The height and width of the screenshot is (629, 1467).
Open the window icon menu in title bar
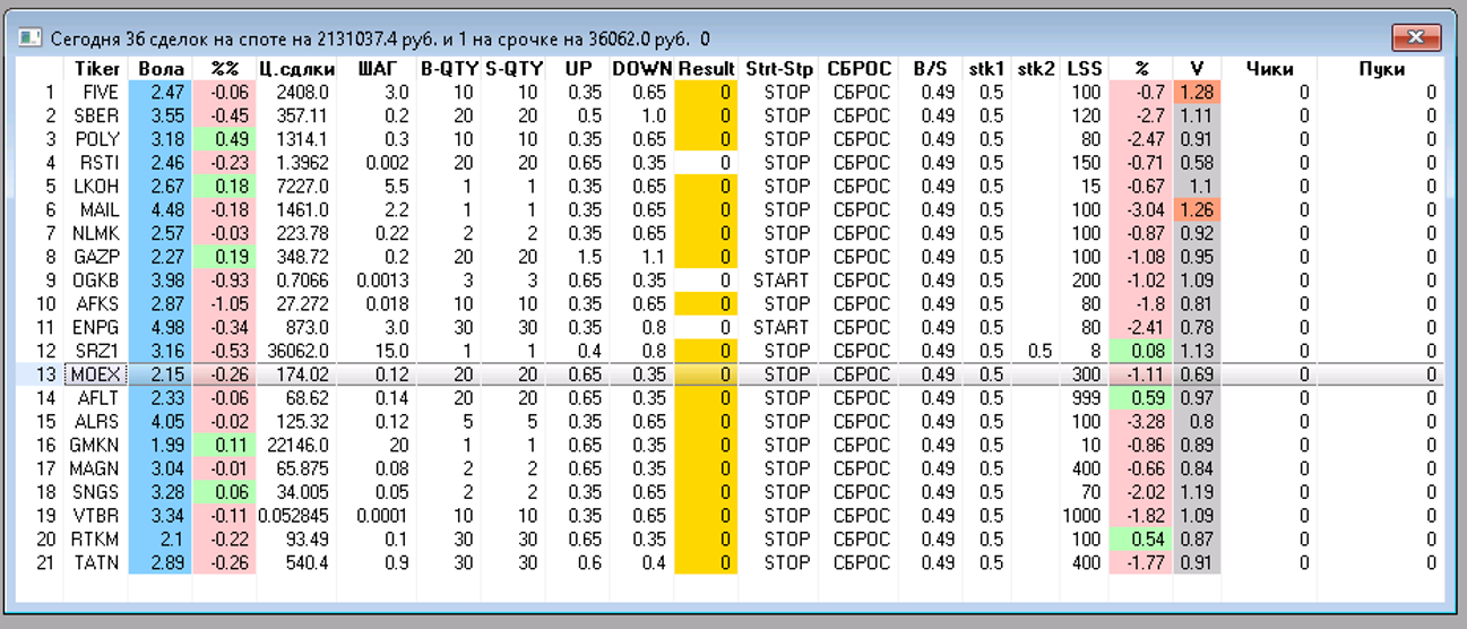pos(29,39)
